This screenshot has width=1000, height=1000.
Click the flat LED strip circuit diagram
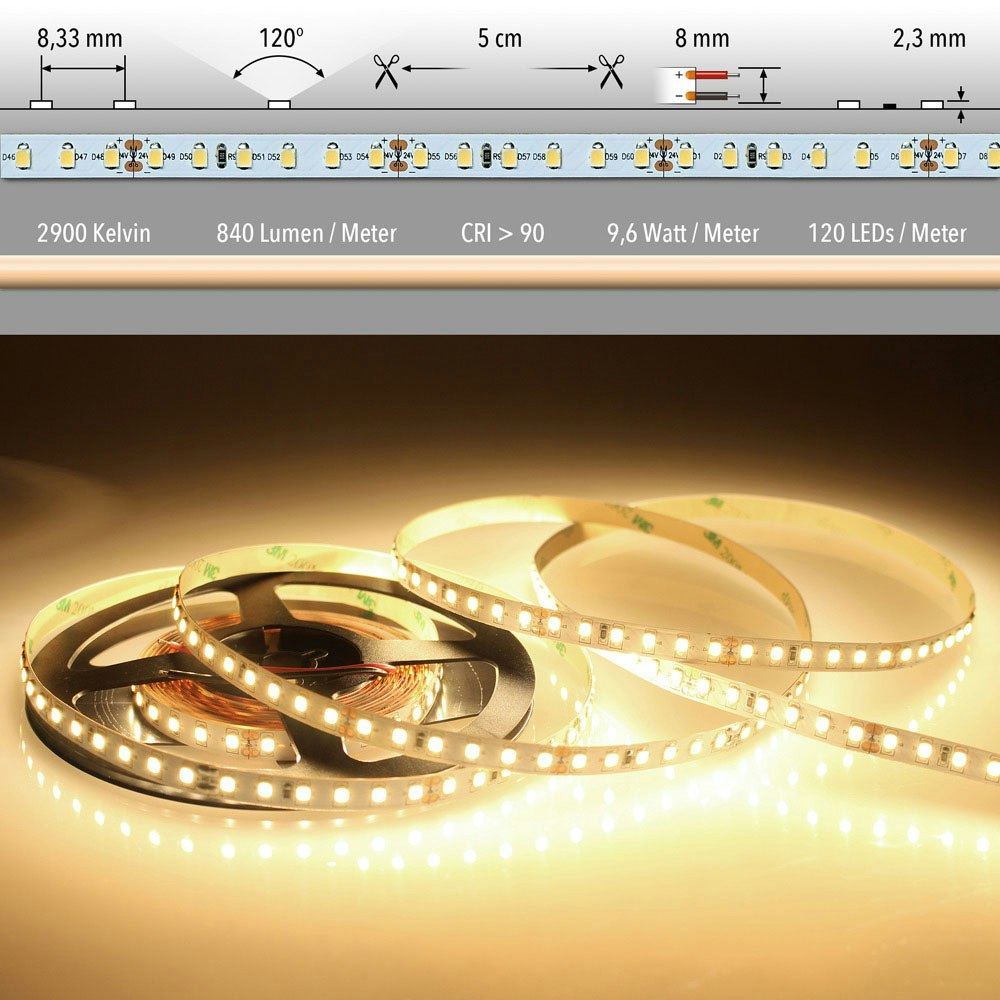500,156
